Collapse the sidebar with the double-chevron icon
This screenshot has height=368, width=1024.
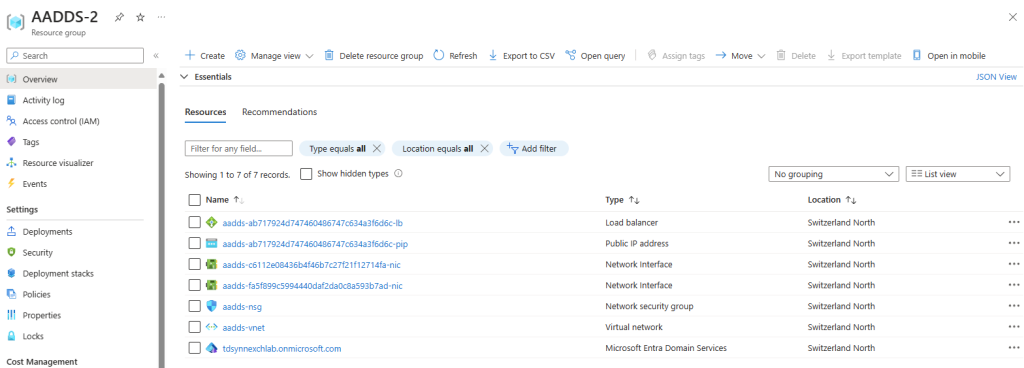coord(156,55)
